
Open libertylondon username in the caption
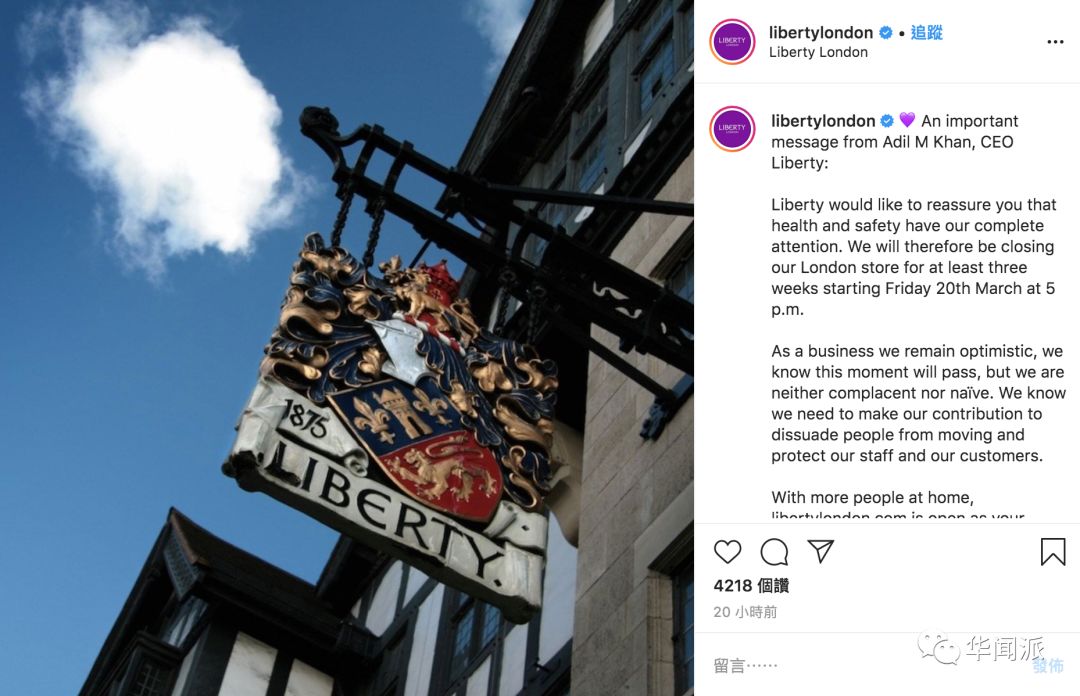(823, 121)
